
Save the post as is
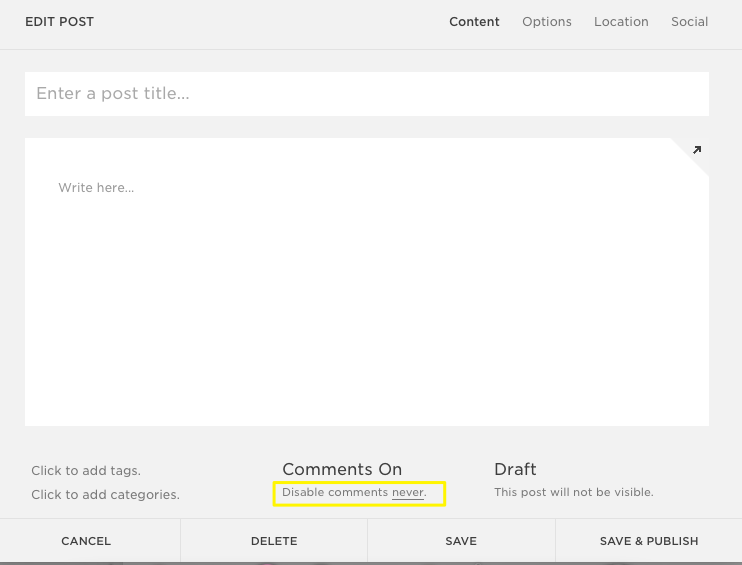[x=461, y=541]
